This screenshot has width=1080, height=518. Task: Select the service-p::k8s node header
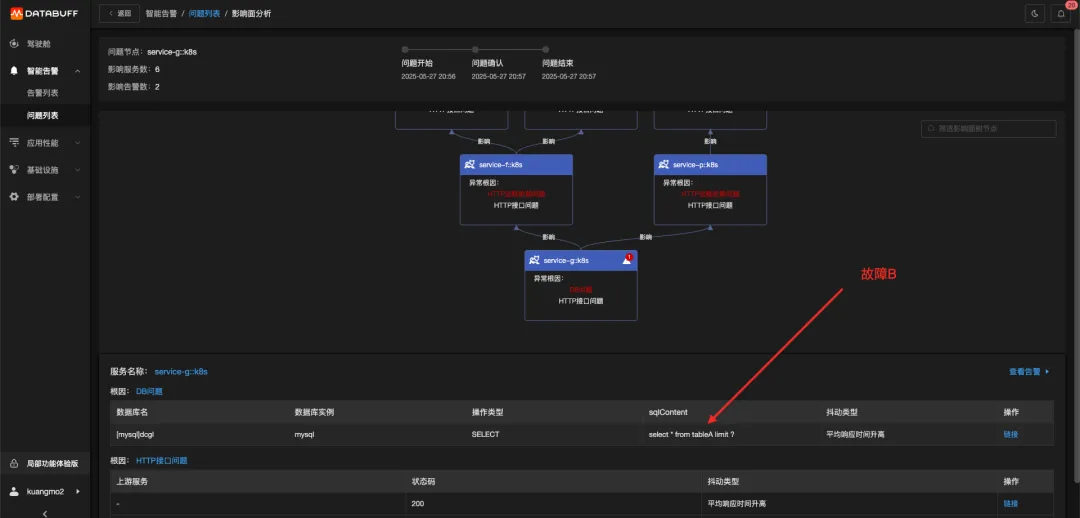(710, 165)
